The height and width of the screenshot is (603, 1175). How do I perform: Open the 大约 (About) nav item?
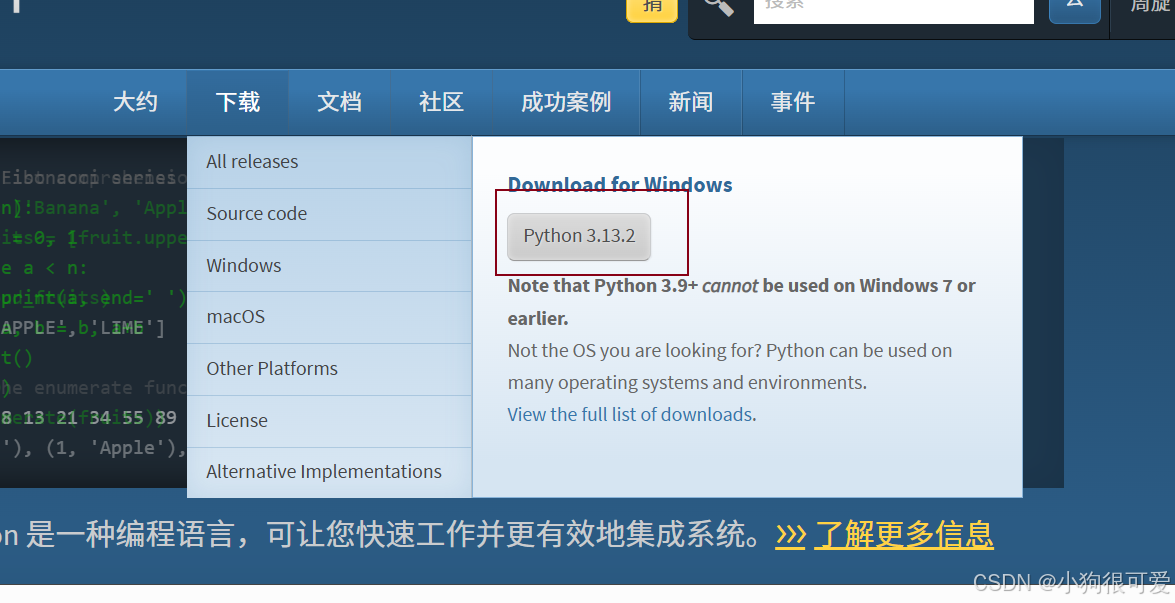point(135,102)
